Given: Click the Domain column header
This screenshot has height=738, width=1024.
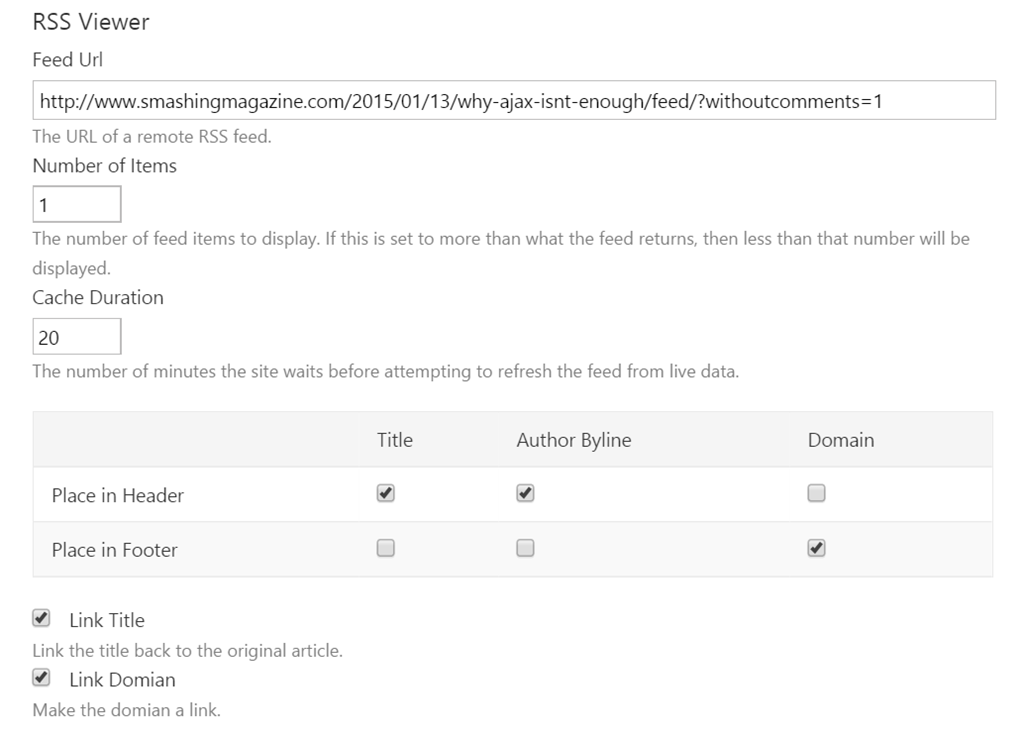Looking at the screenshot, I should tap(841, 440).
